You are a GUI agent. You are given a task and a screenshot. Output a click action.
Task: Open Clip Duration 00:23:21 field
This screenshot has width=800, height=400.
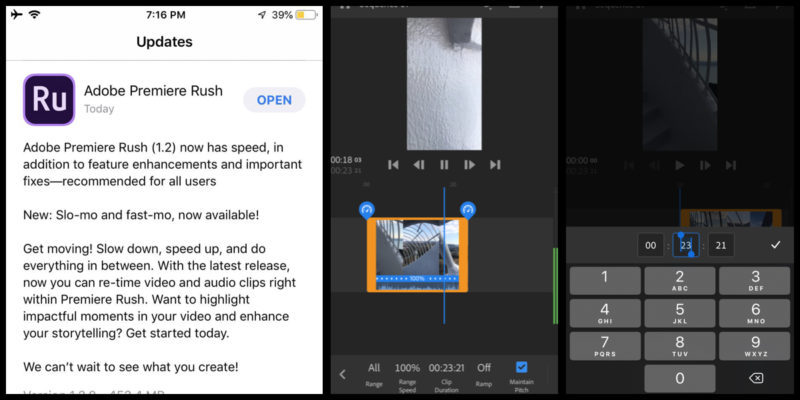pyautogui.click(x=446, y=377)
